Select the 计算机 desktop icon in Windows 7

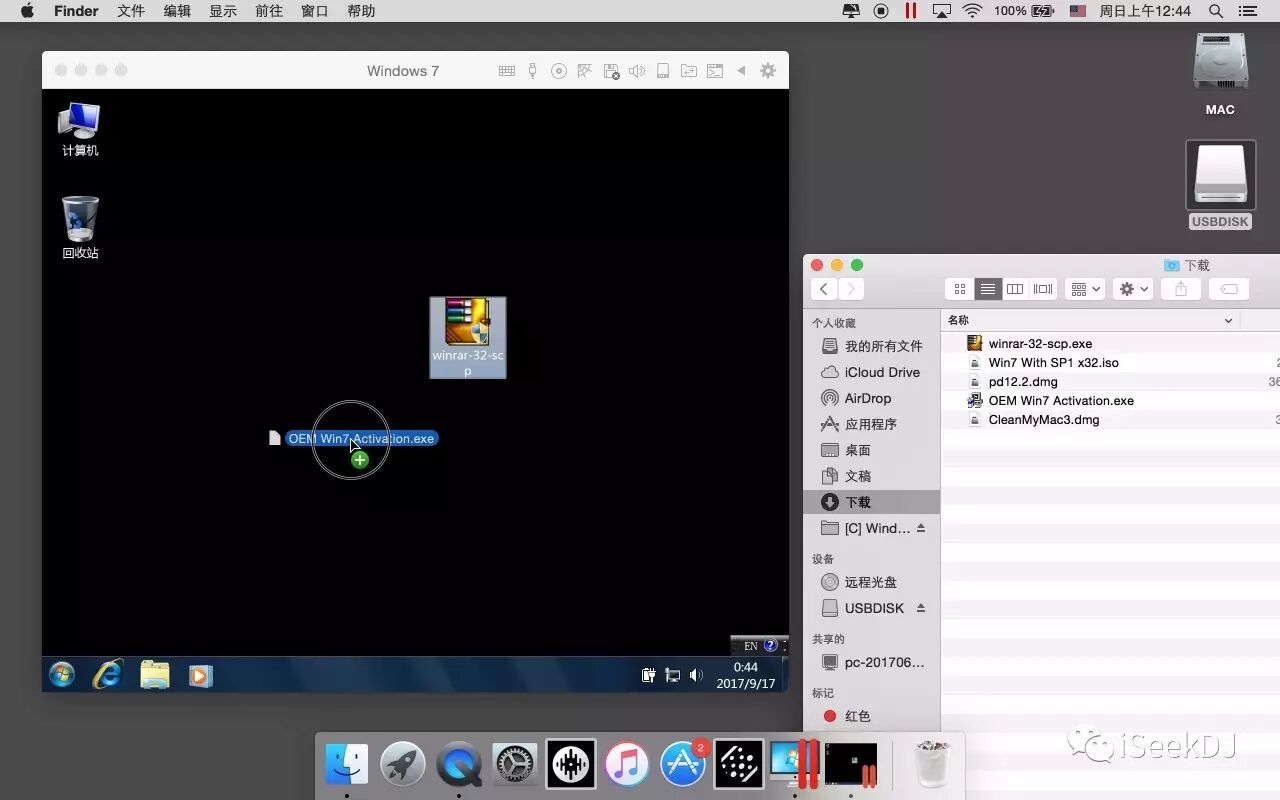point(80,129)
